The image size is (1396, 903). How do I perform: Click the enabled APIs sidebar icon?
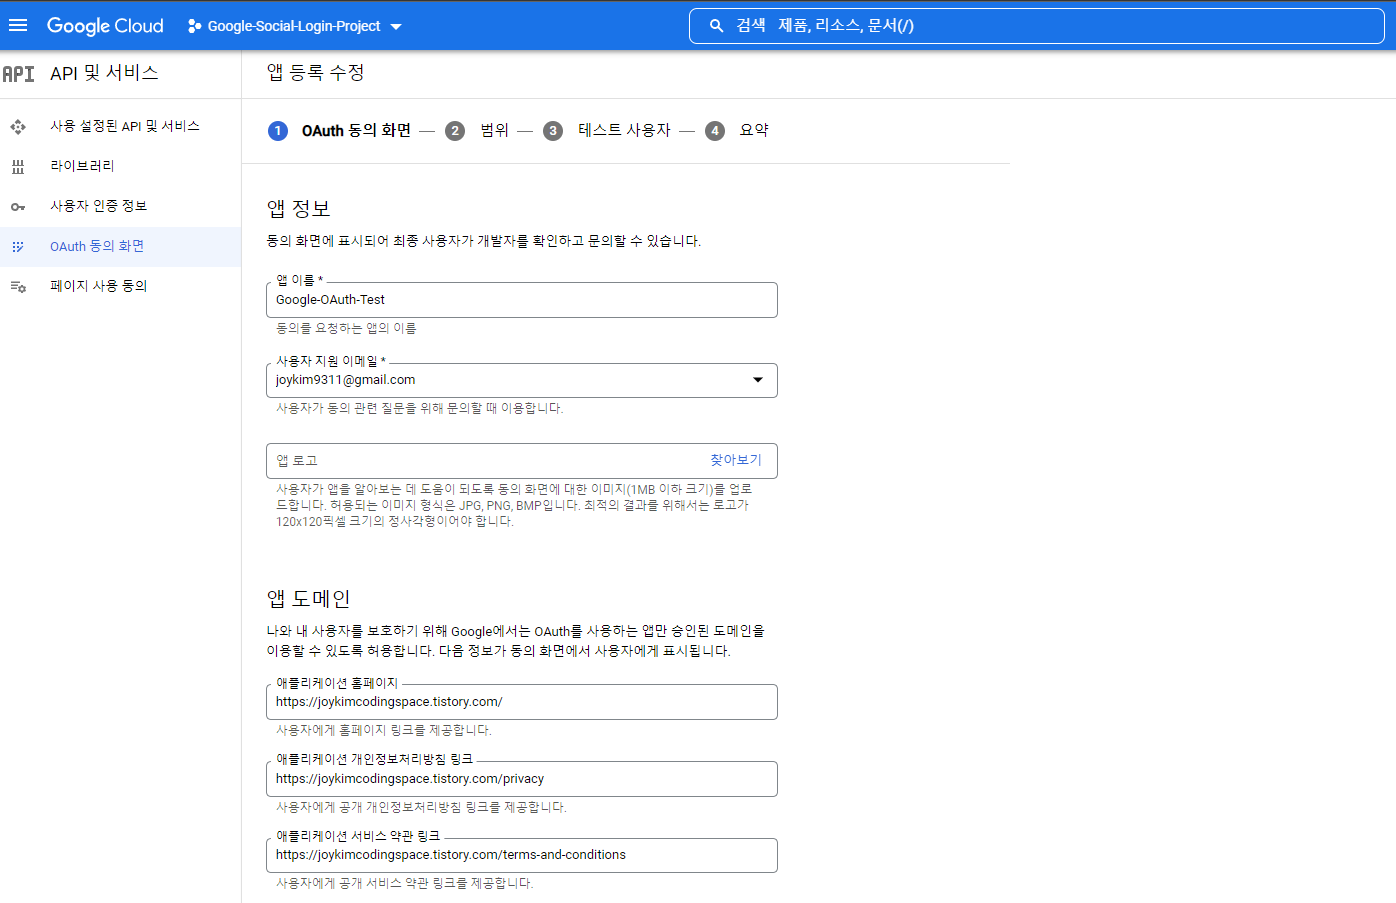point(18,126)
